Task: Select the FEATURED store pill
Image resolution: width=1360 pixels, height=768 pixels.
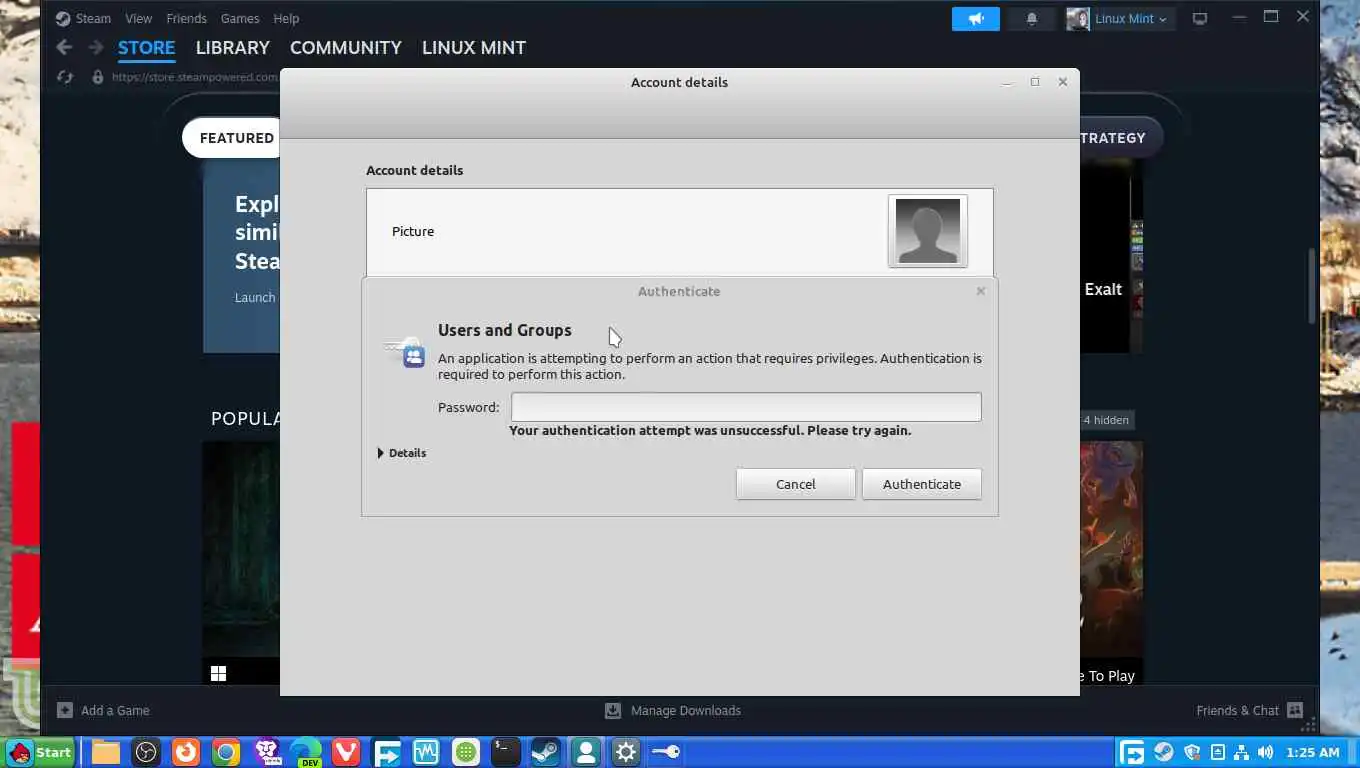Action: (232, 138)
